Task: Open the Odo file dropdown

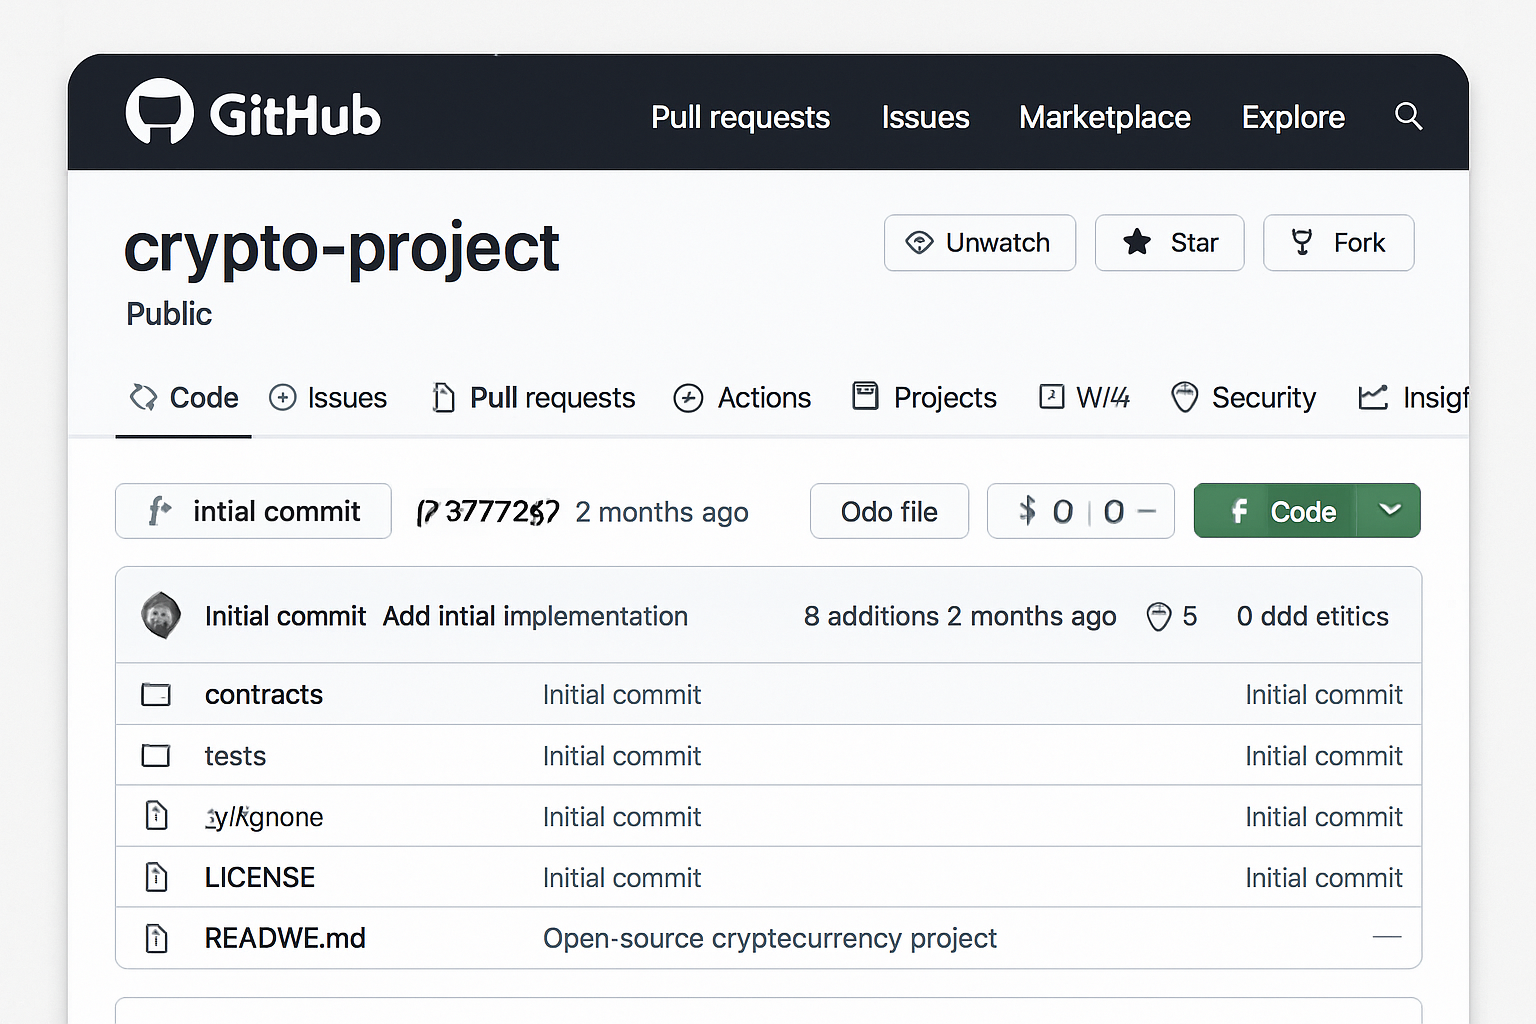Action: (889, 511)
